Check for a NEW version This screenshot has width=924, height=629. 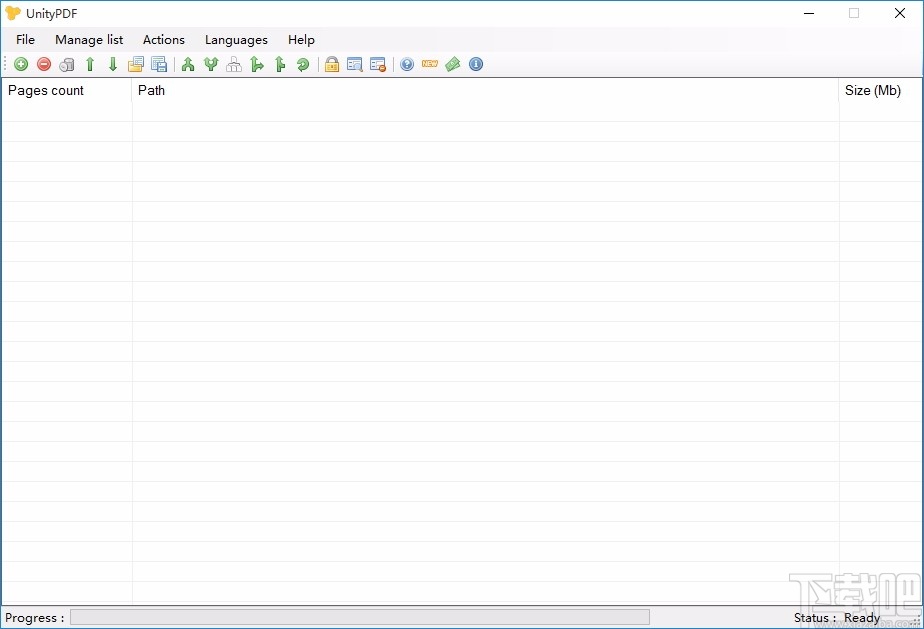429,64
